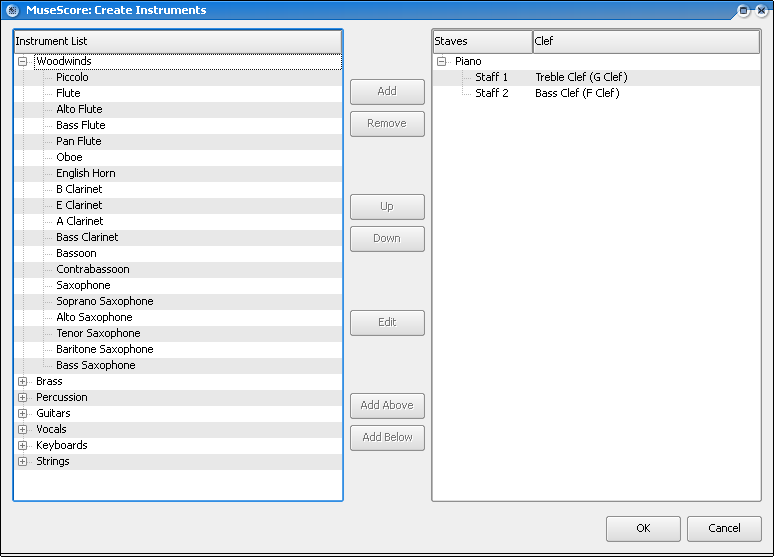The height and width of the screenshot is (557, 774).
Task: Expand the Strings category
Action: click(x=22, y=461)
